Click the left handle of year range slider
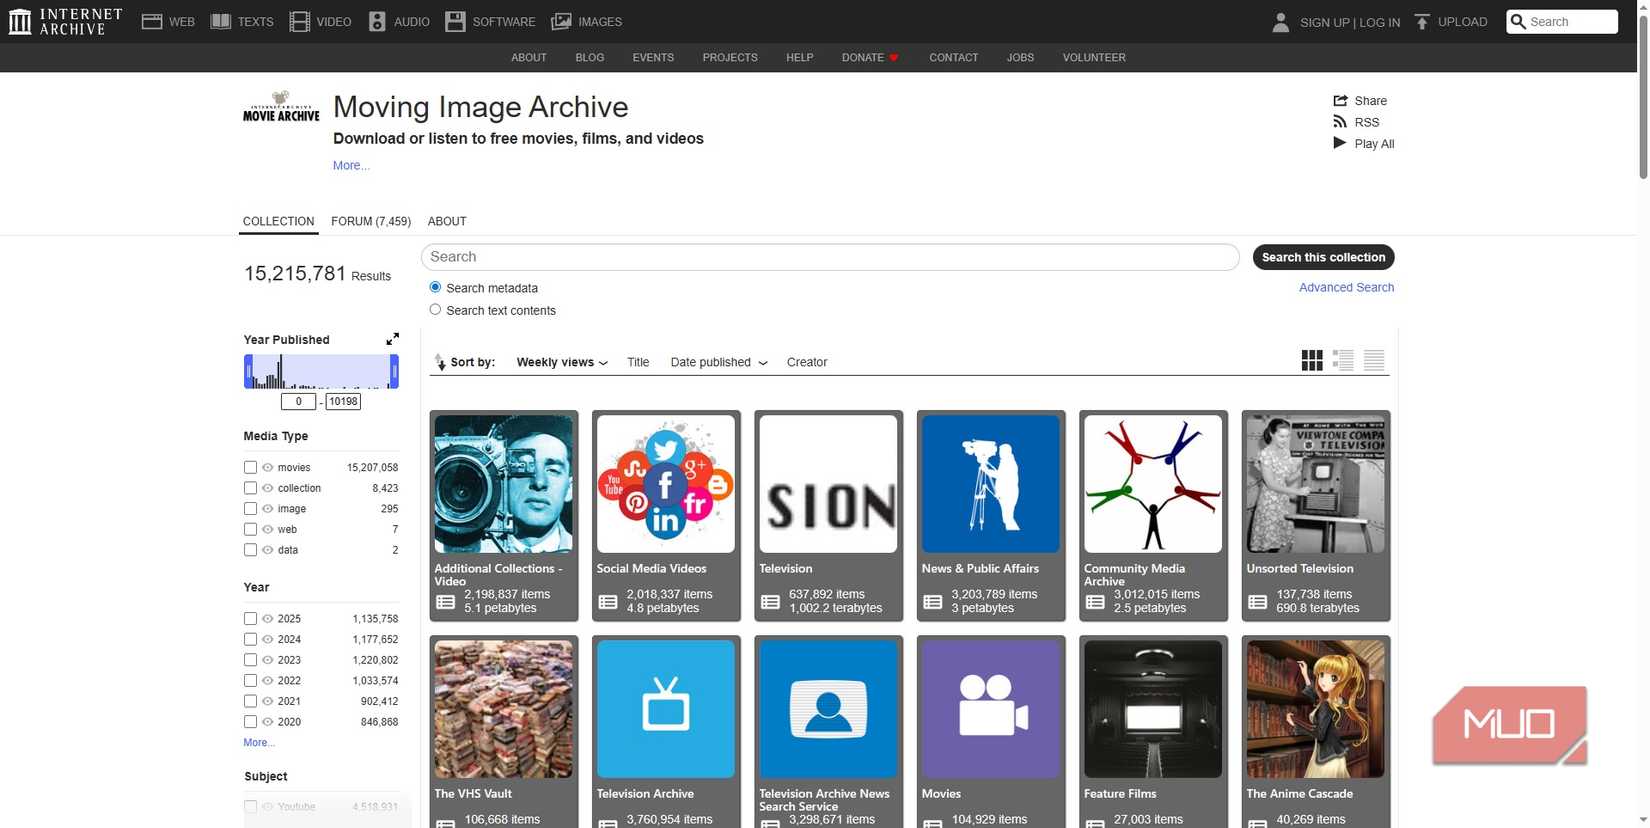Screen dimensions: 1650x828 [248, 371]
